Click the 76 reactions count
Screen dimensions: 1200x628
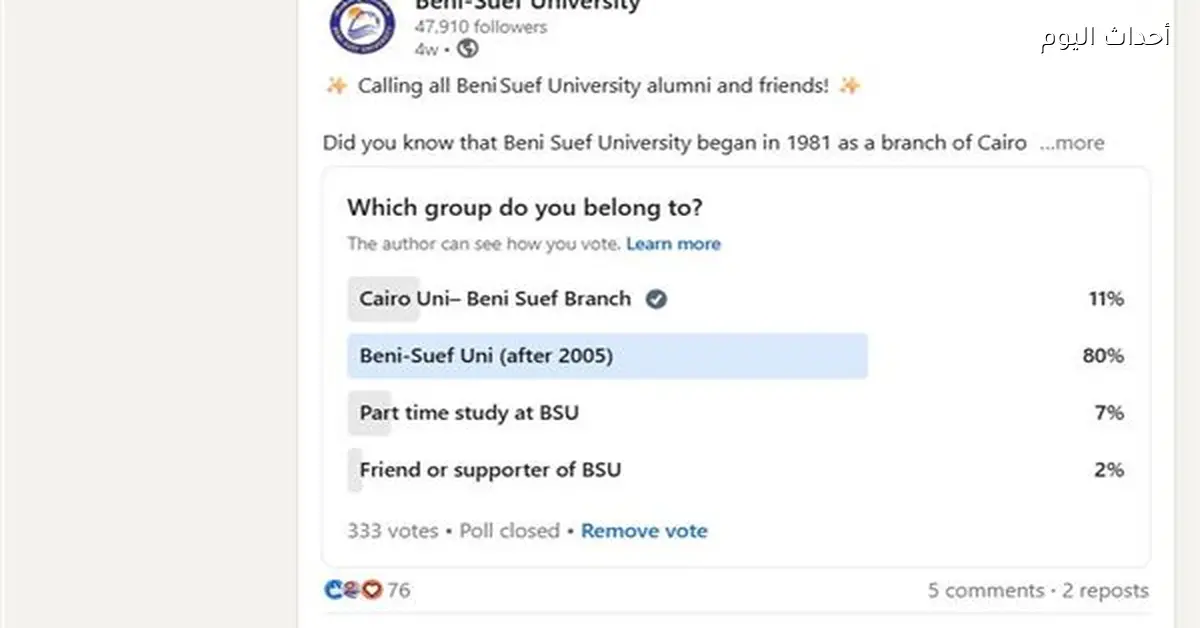(x=399, y=591)
